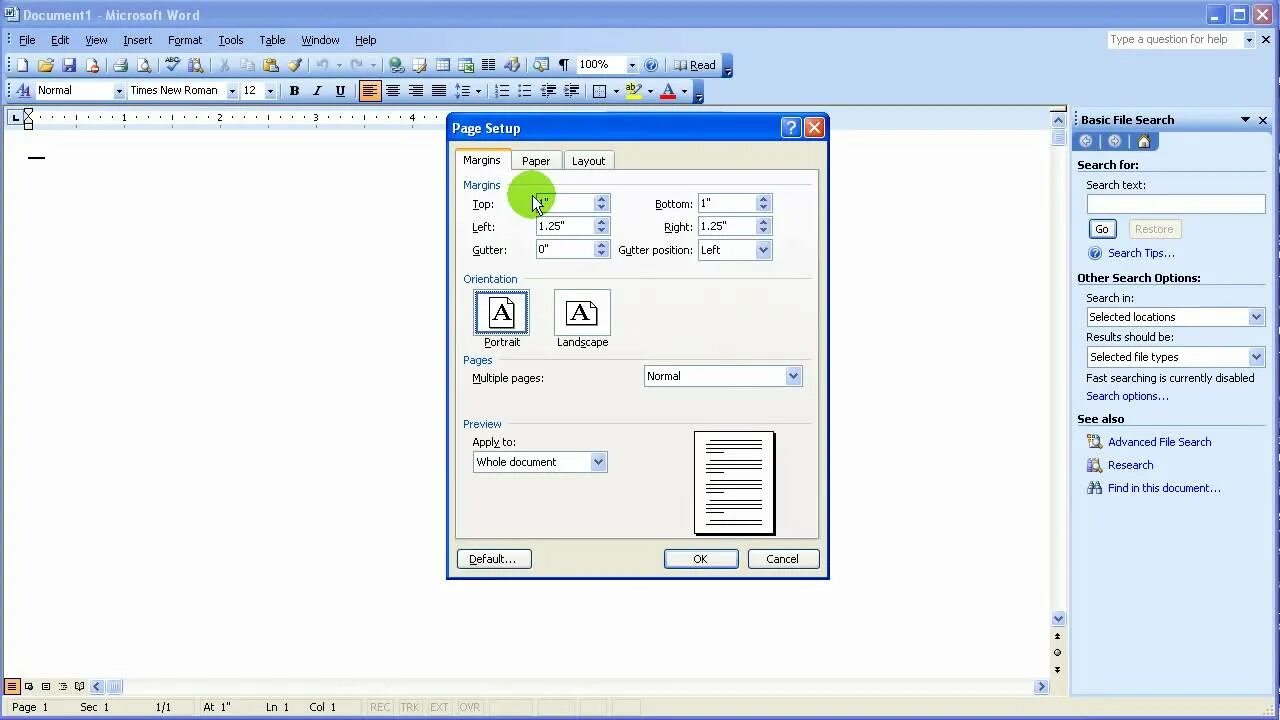Click the Page Setup help question mark
This screenshot has height=720, width=1280.
[791, 128]
